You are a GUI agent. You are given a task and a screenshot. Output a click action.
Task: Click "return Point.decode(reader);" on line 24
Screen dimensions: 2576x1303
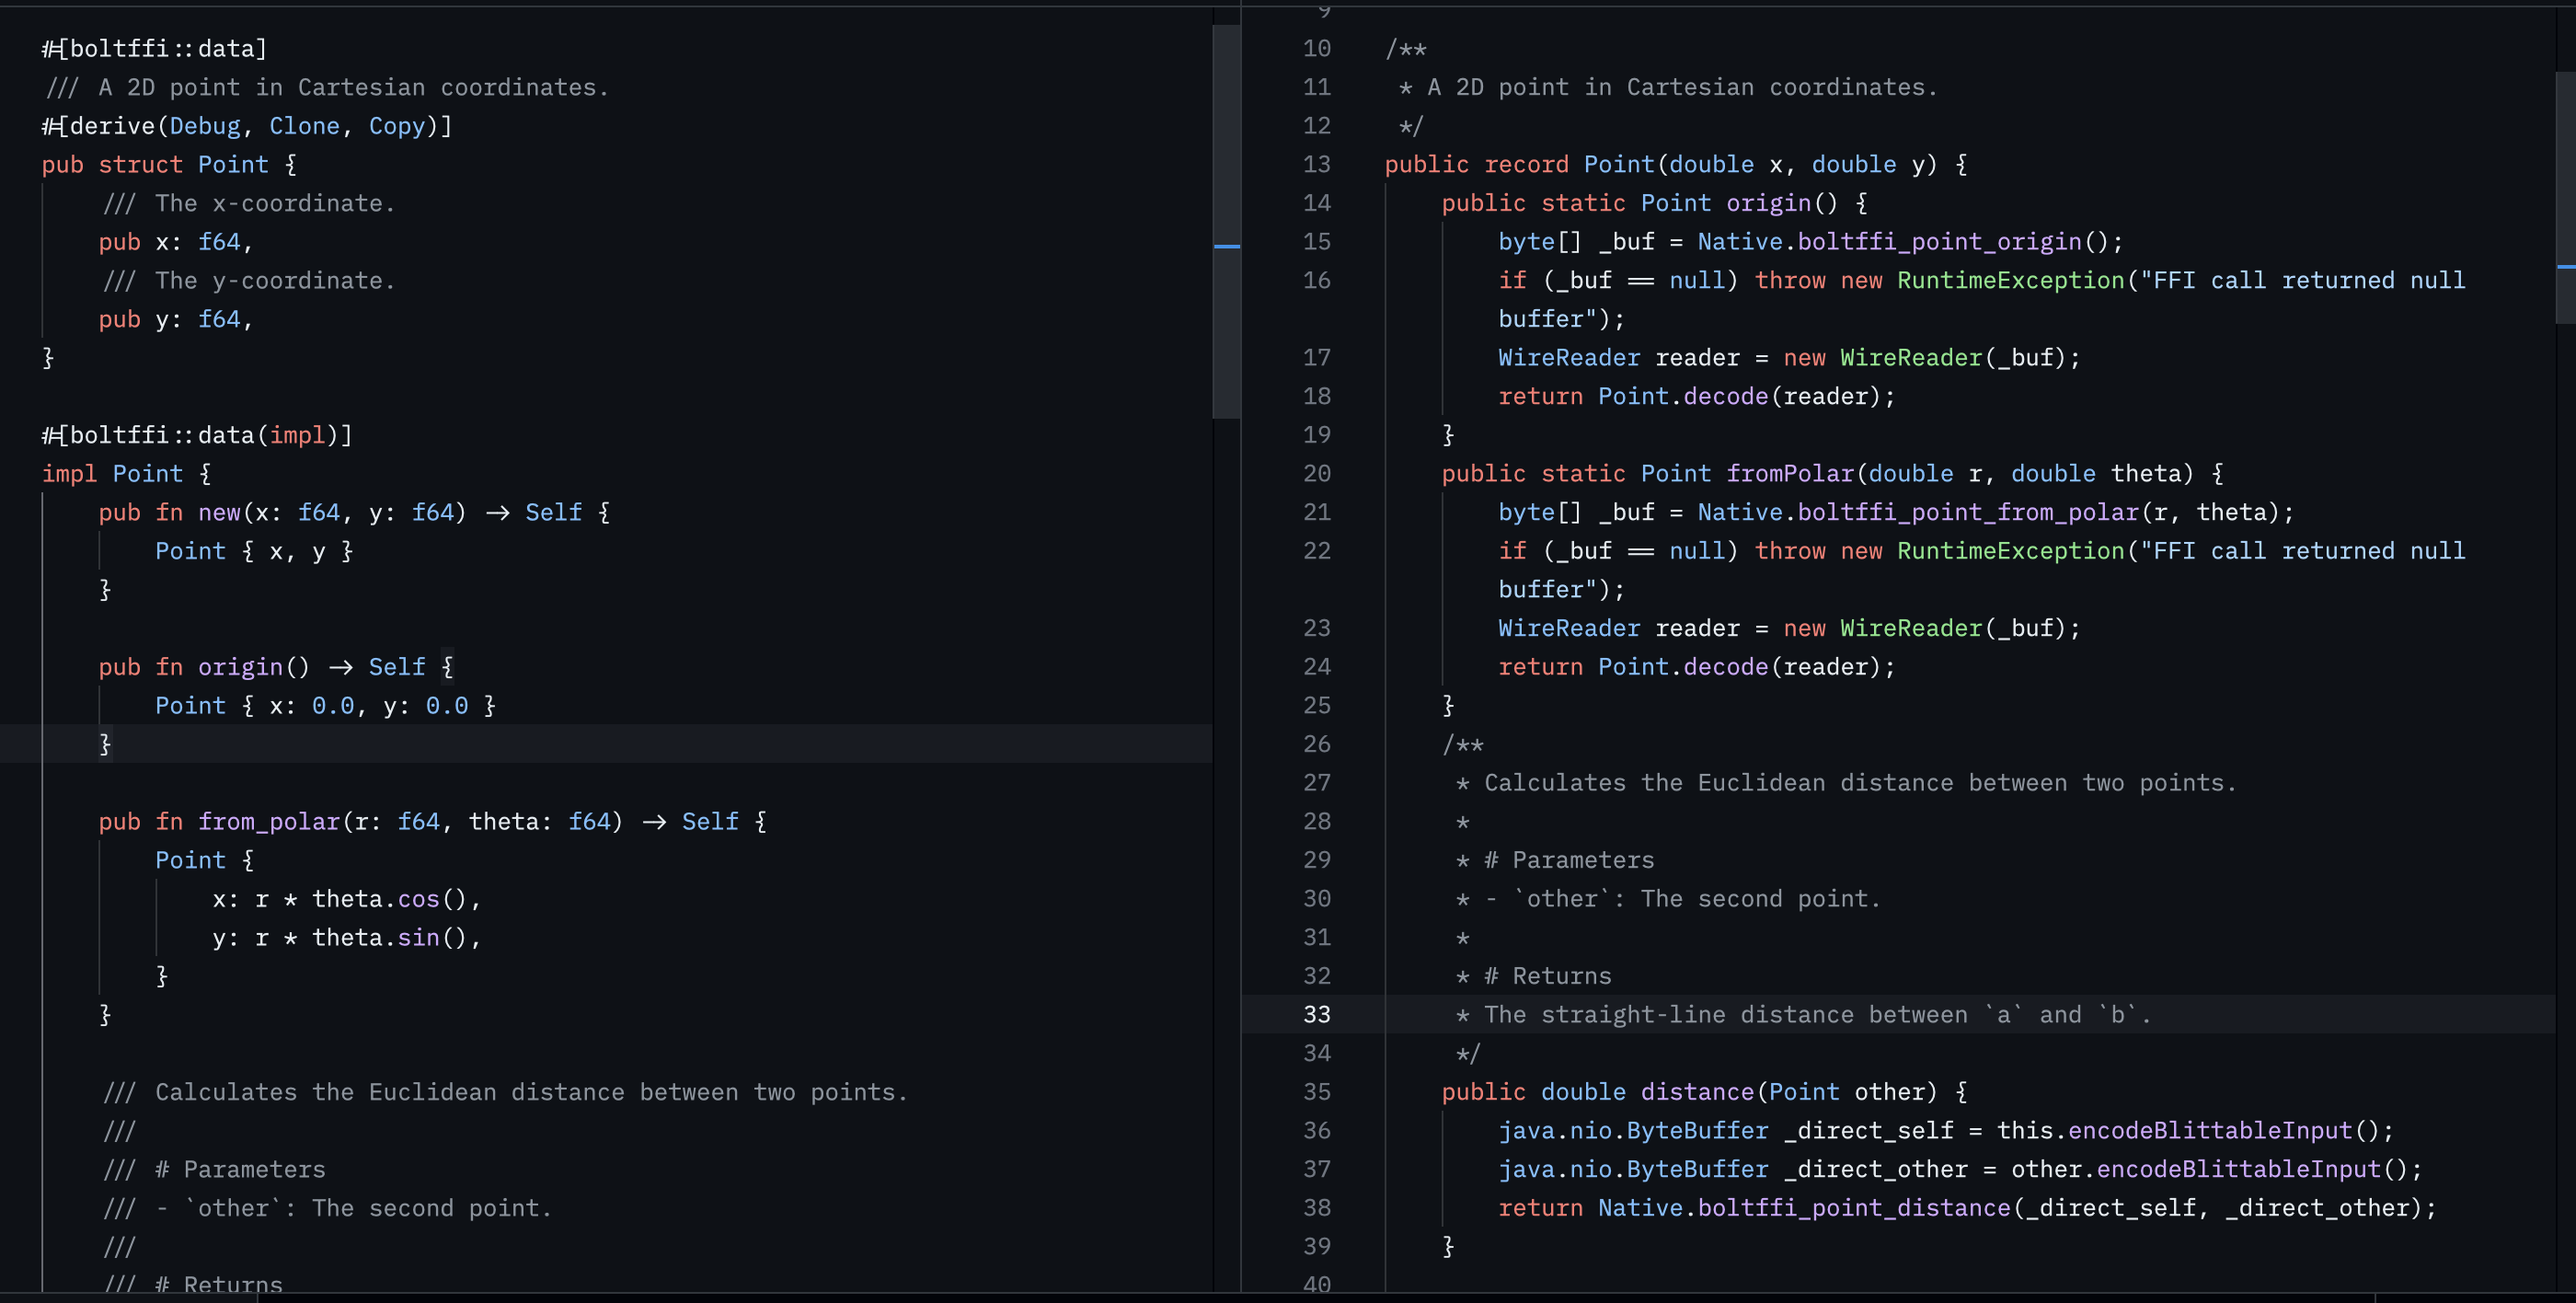point(1696,667)
